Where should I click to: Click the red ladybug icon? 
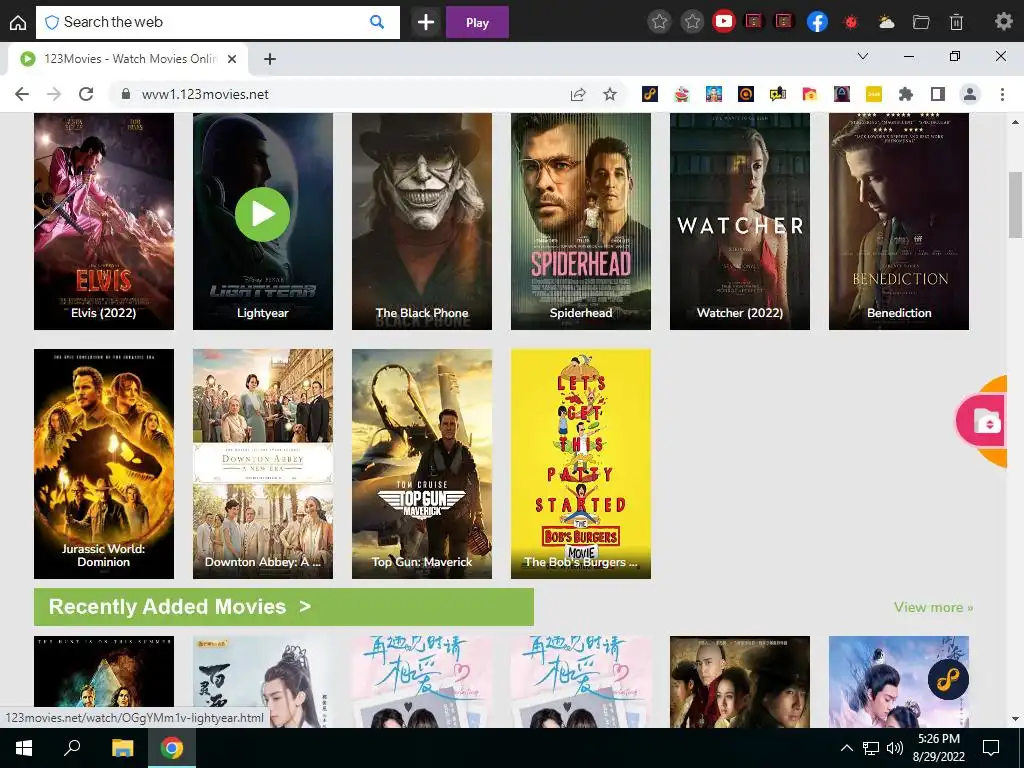click(x=850, y=22)
